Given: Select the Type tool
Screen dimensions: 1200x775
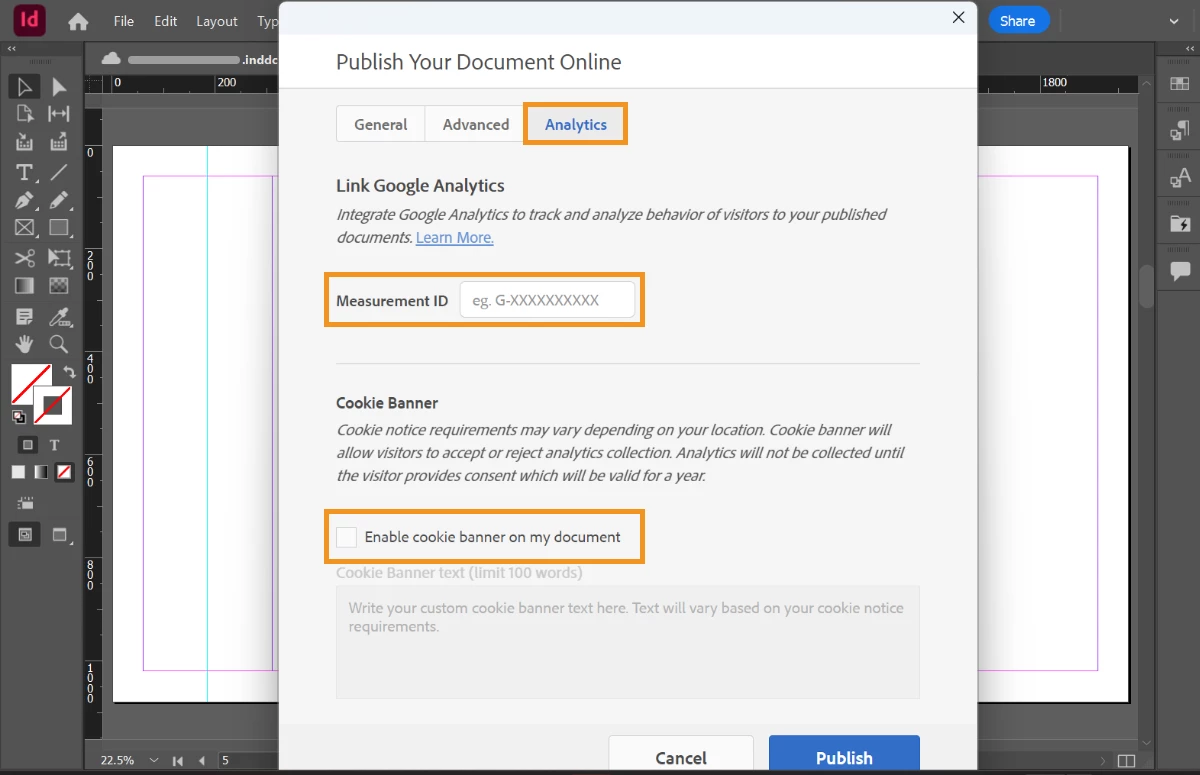Looking at the screenshot, I should tap(25, 172).
